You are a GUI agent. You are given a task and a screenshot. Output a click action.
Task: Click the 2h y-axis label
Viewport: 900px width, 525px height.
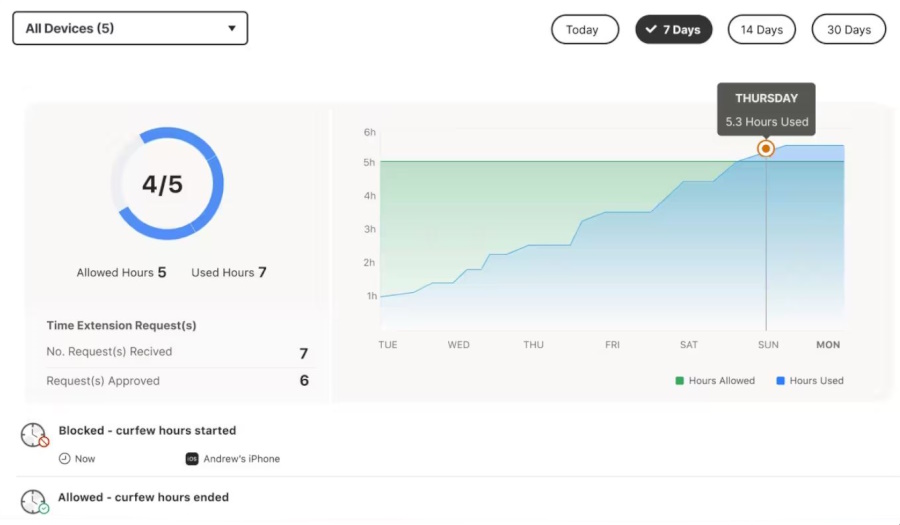coord(369,262)
